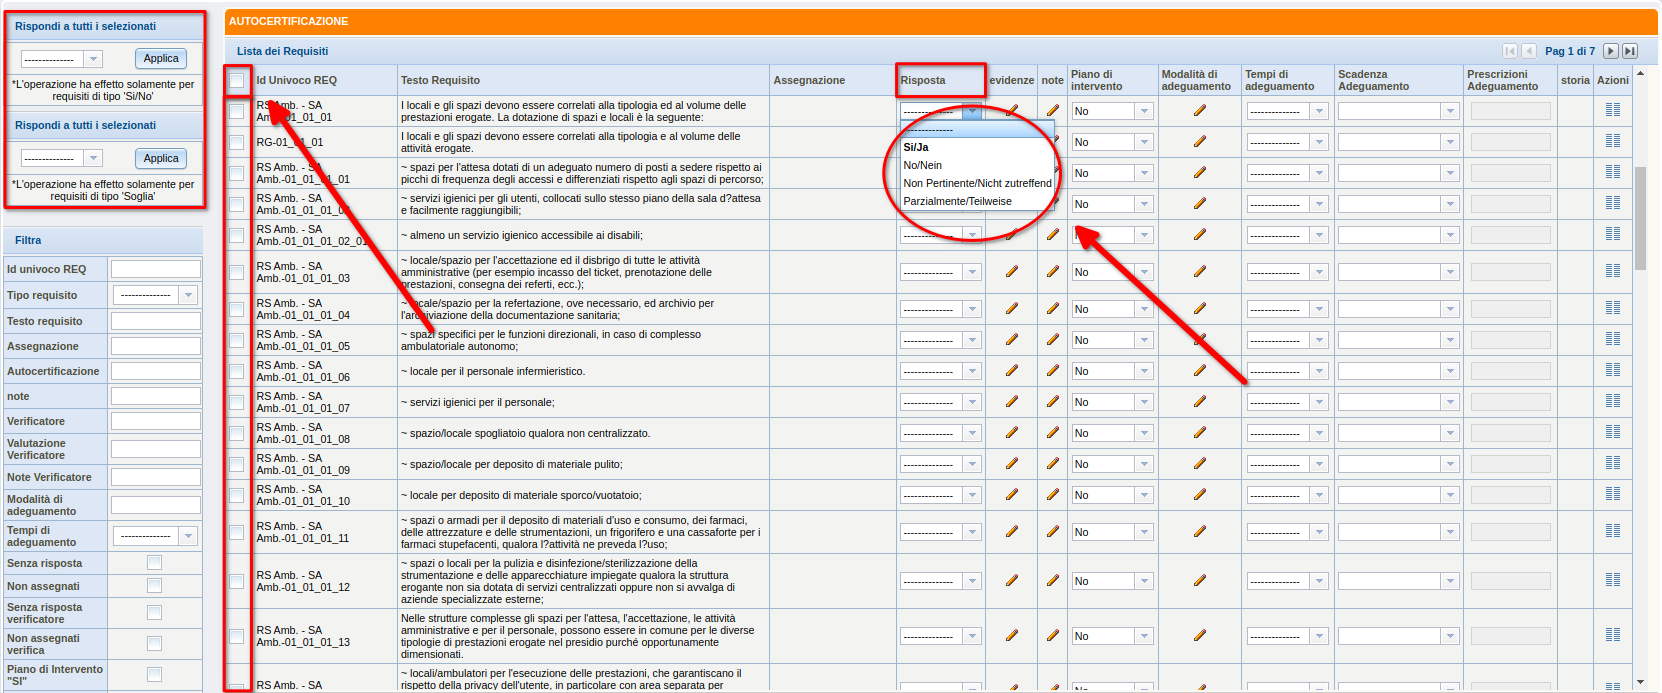Select checkbox for row RS Amb.-01_01_01_04
Viewport: 1662px width, 693px height.
pyautogui.click(x=236, y=309)
